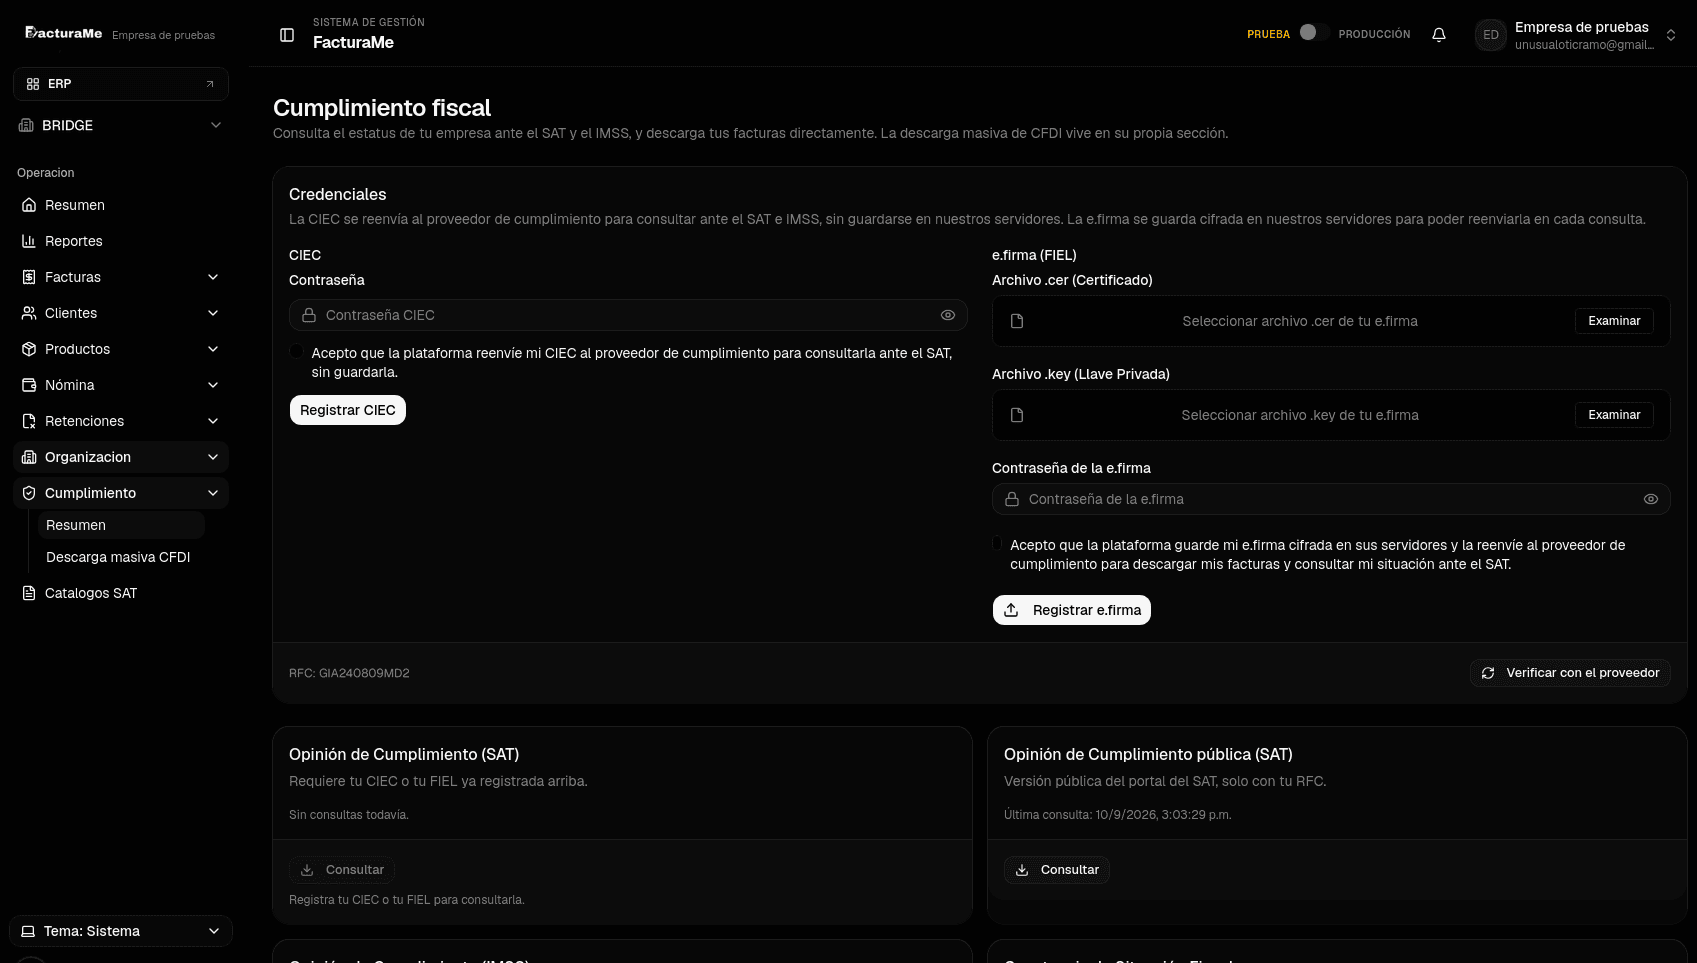Click the lock icon in CIEC password field
Image resolution: width=1697 pixels, height=963 pixels.
pyautogui.click(x=309, y=315)
